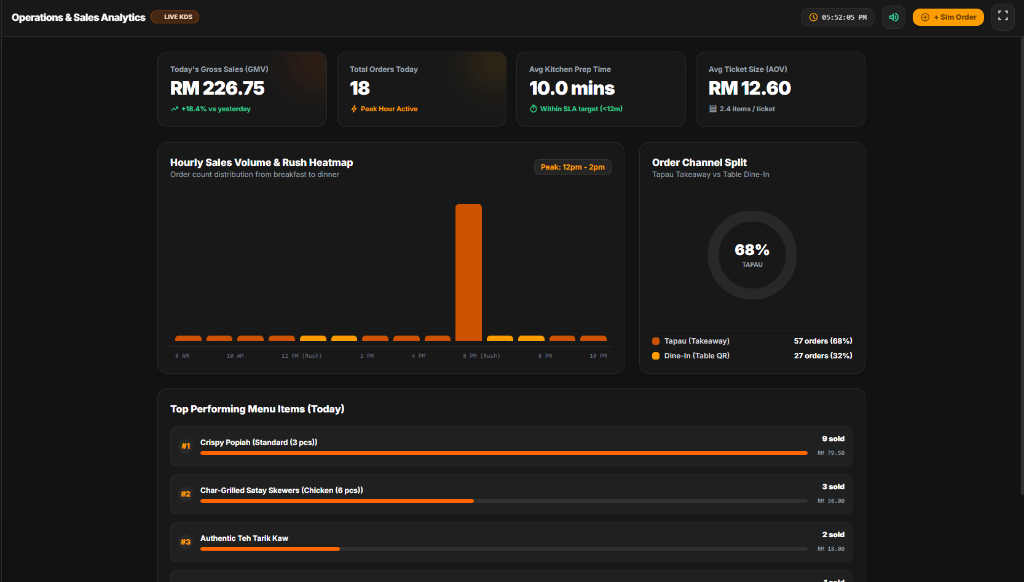
Task: Click the Hourly Sales Volume & Rush Heatmap heading
Action: coord(262,163)
